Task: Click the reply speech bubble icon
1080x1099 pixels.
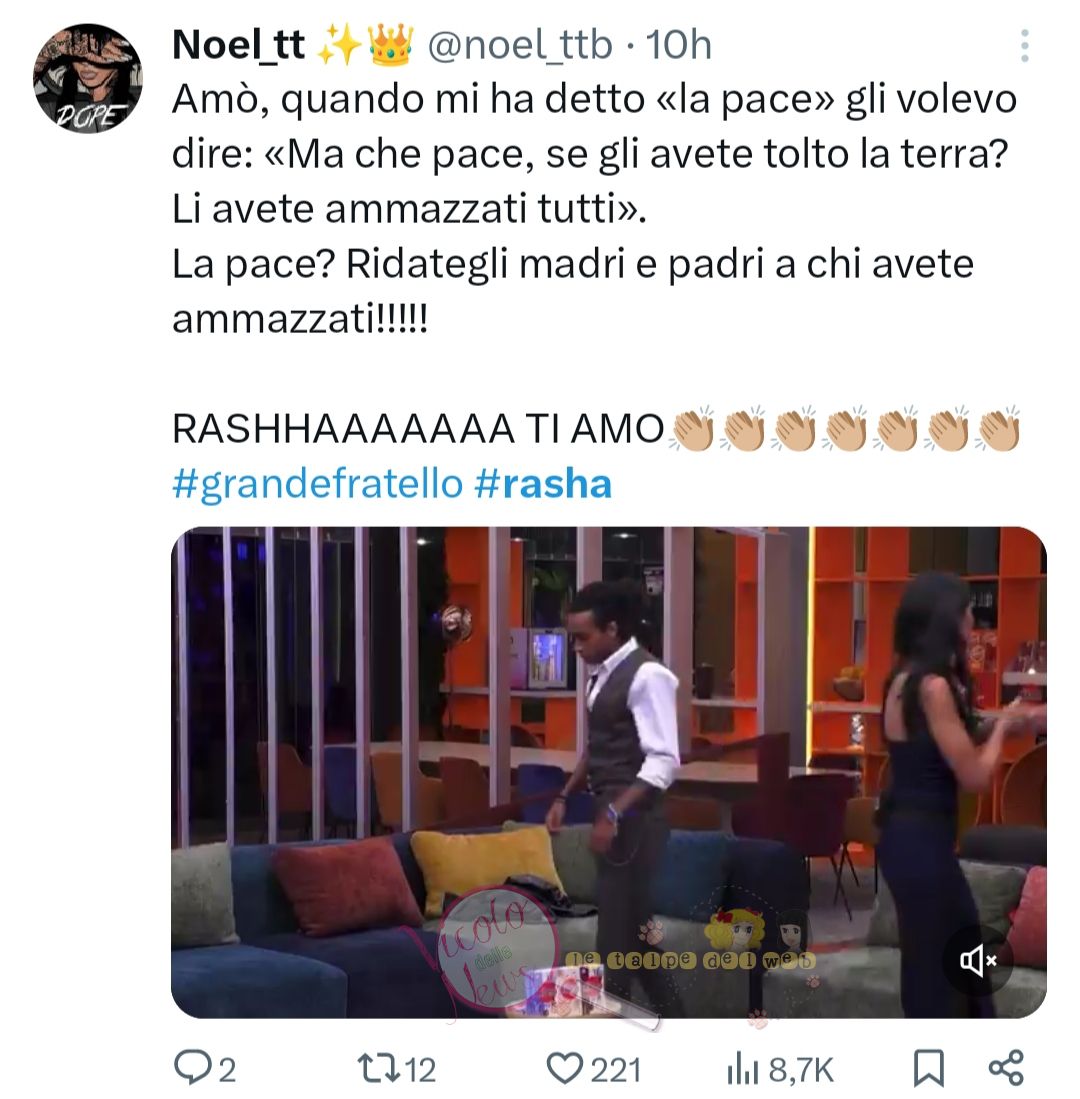Action: coord(190,1069)
